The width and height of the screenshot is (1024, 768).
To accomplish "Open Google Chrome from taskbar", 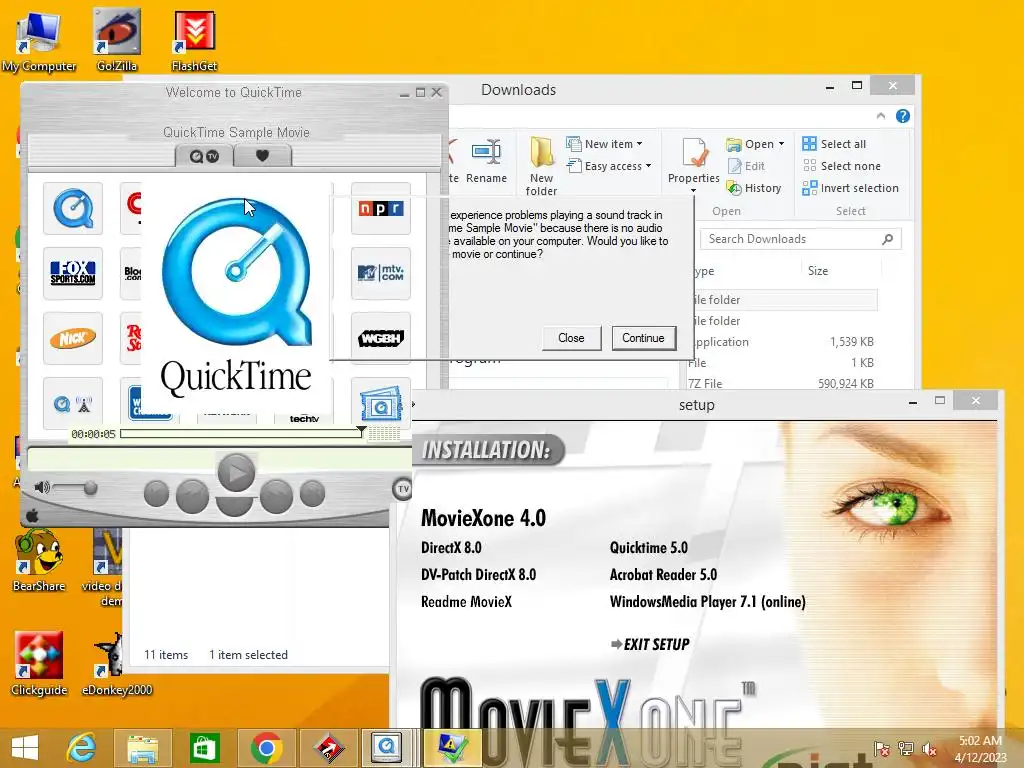I will (x=266, y=748).
